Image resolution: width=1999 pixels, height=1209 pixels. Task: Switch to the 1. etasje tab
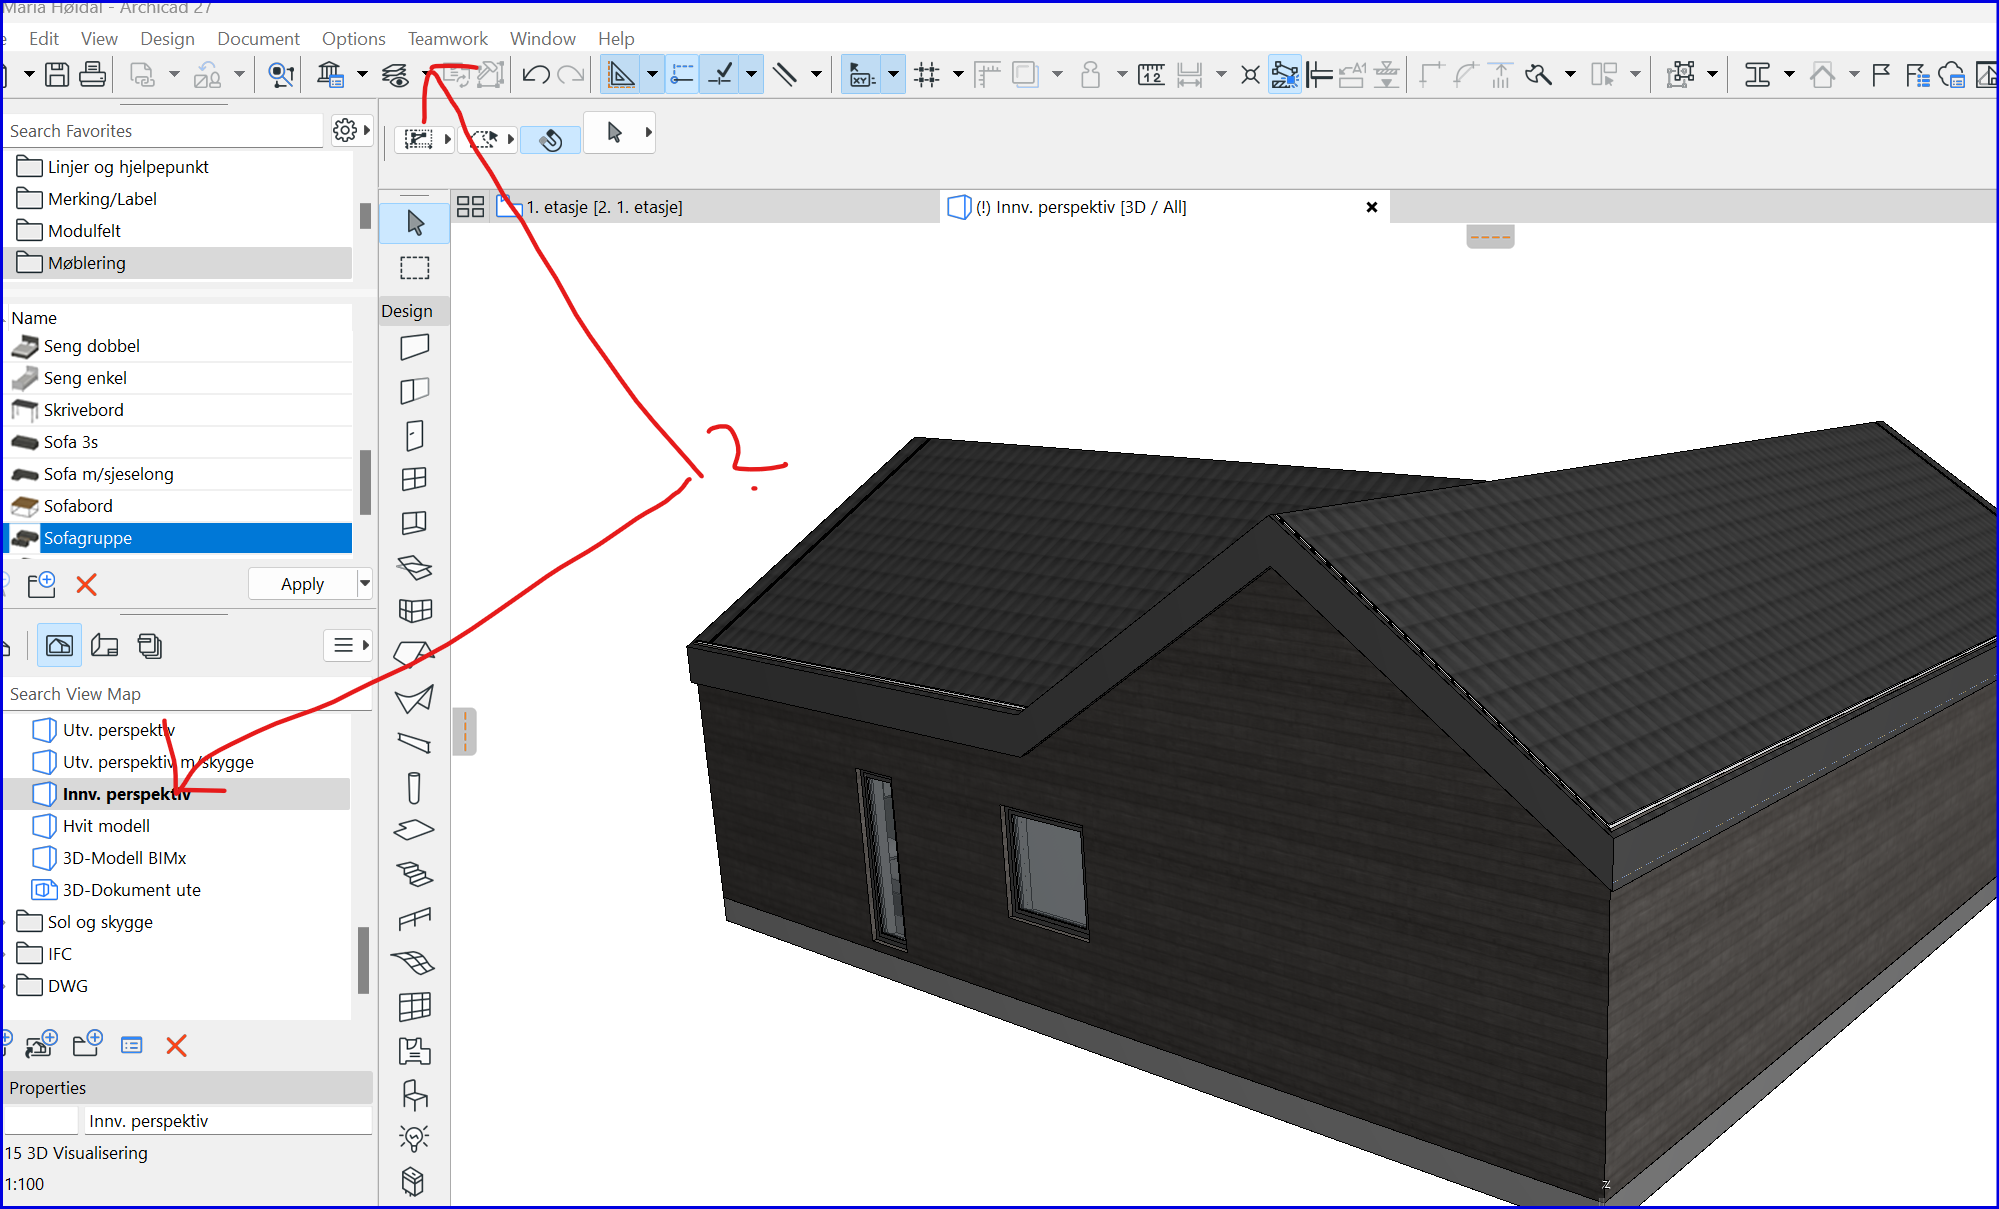(x=604, y=207)
